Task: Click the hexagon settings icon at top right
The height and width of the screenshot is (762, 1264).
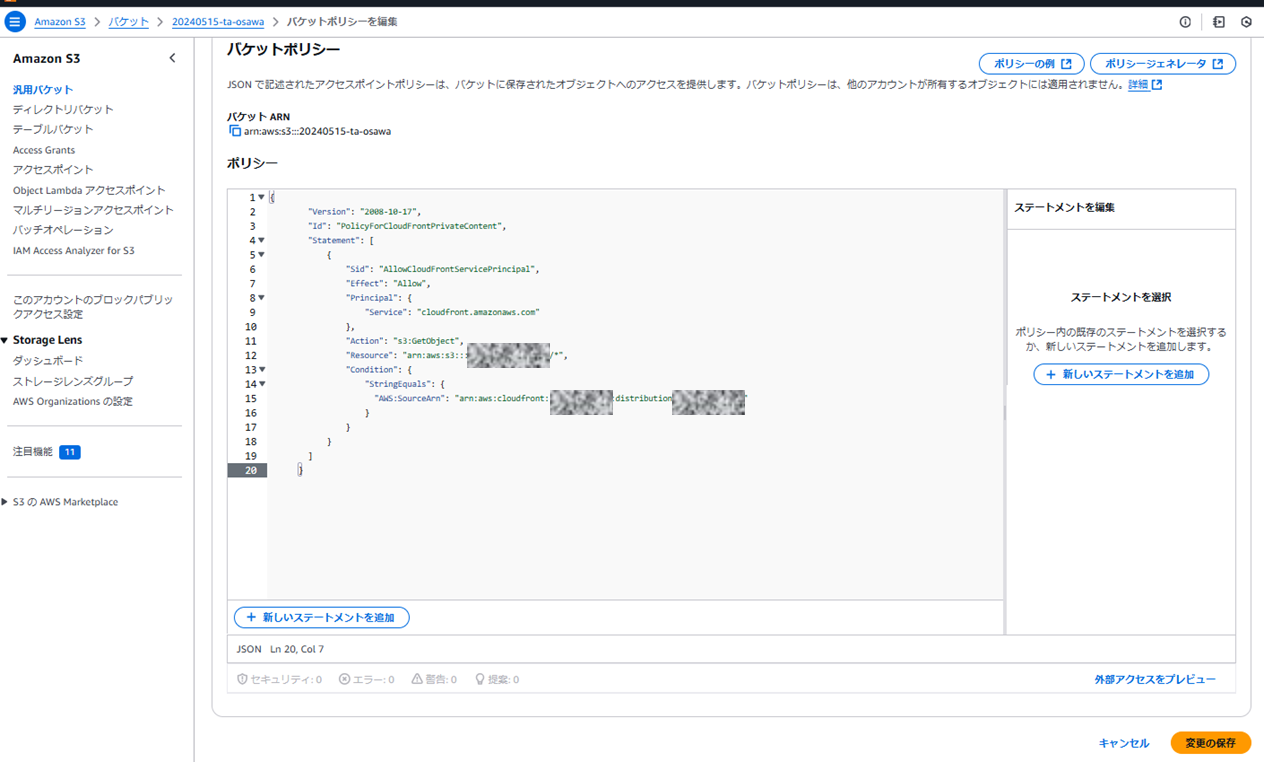Action: click(x=1246, y=22)
